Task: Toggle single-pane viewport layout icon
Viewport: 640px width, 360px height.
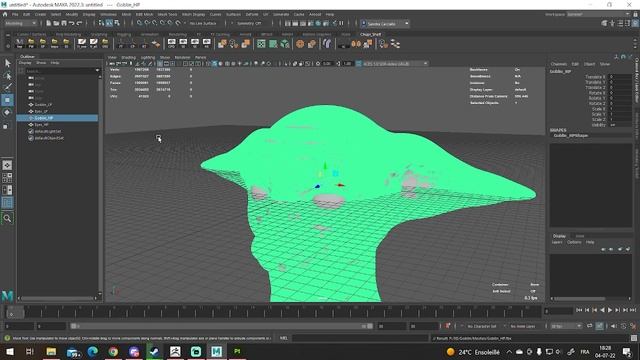Action: click(7, 165)
